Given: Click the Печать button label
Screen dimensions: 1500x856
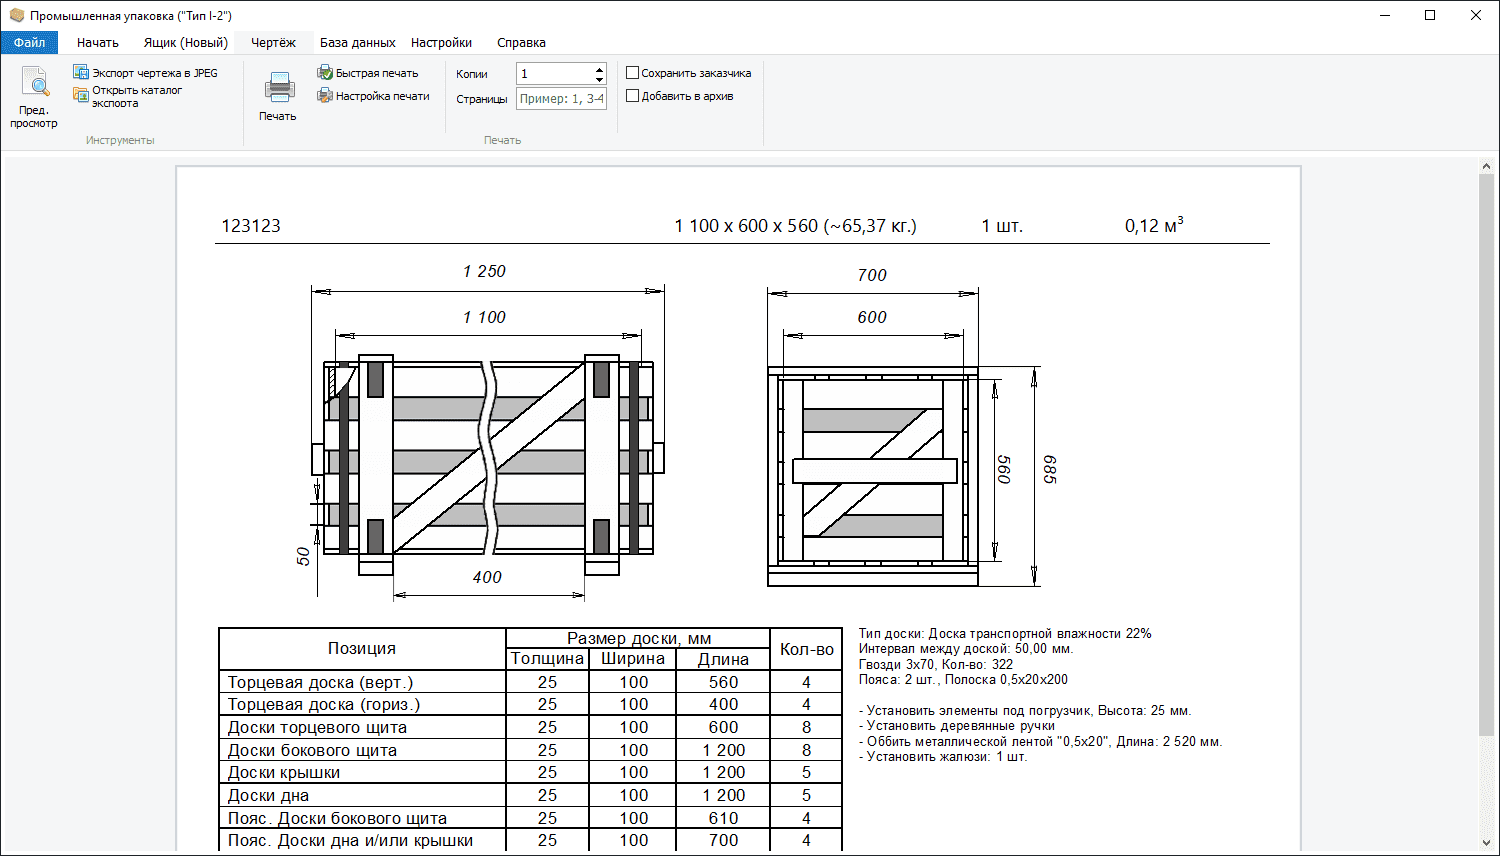Looking at the screenshot, I should click(x=278, y=116).
